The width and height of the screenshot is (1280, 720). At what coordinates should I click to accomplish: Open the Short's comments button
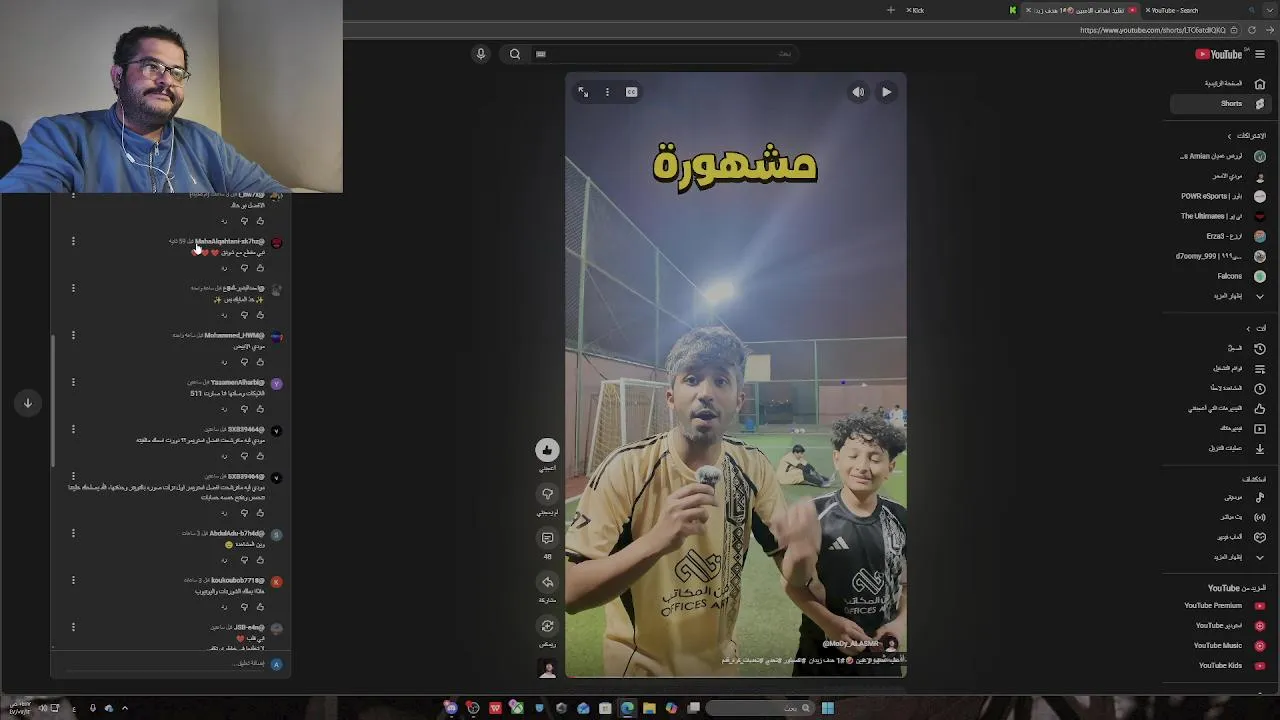coord(547,538)
